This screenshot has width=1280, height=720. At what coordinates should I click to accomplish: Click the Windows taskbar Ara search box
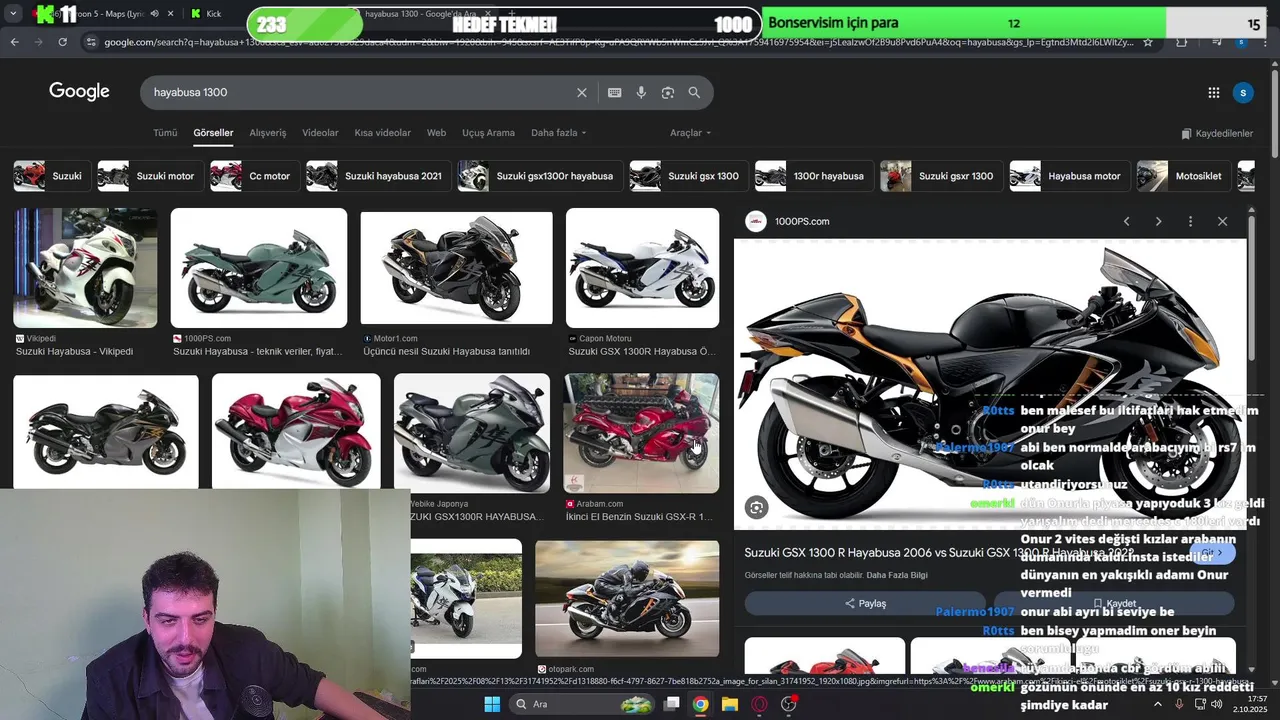pos(584,704)
